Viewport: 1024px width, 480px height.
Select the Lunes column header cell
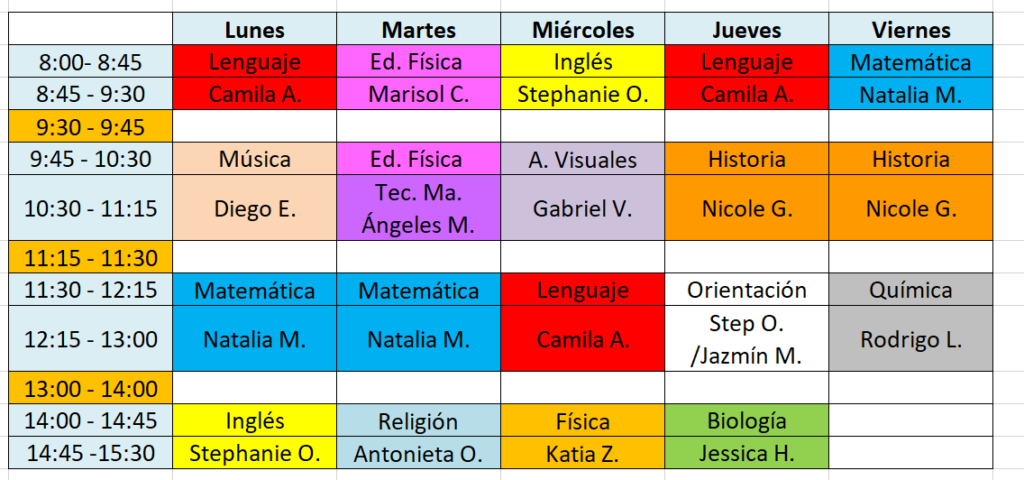254,30
